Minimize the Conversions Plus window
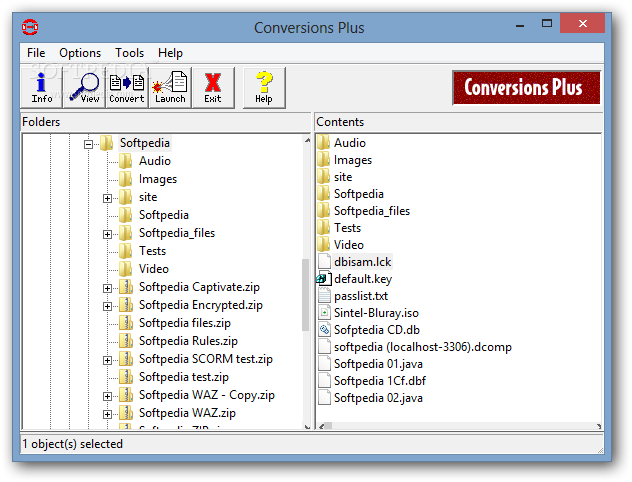Screen dimensions: 632x482 [x=520, y=24]
